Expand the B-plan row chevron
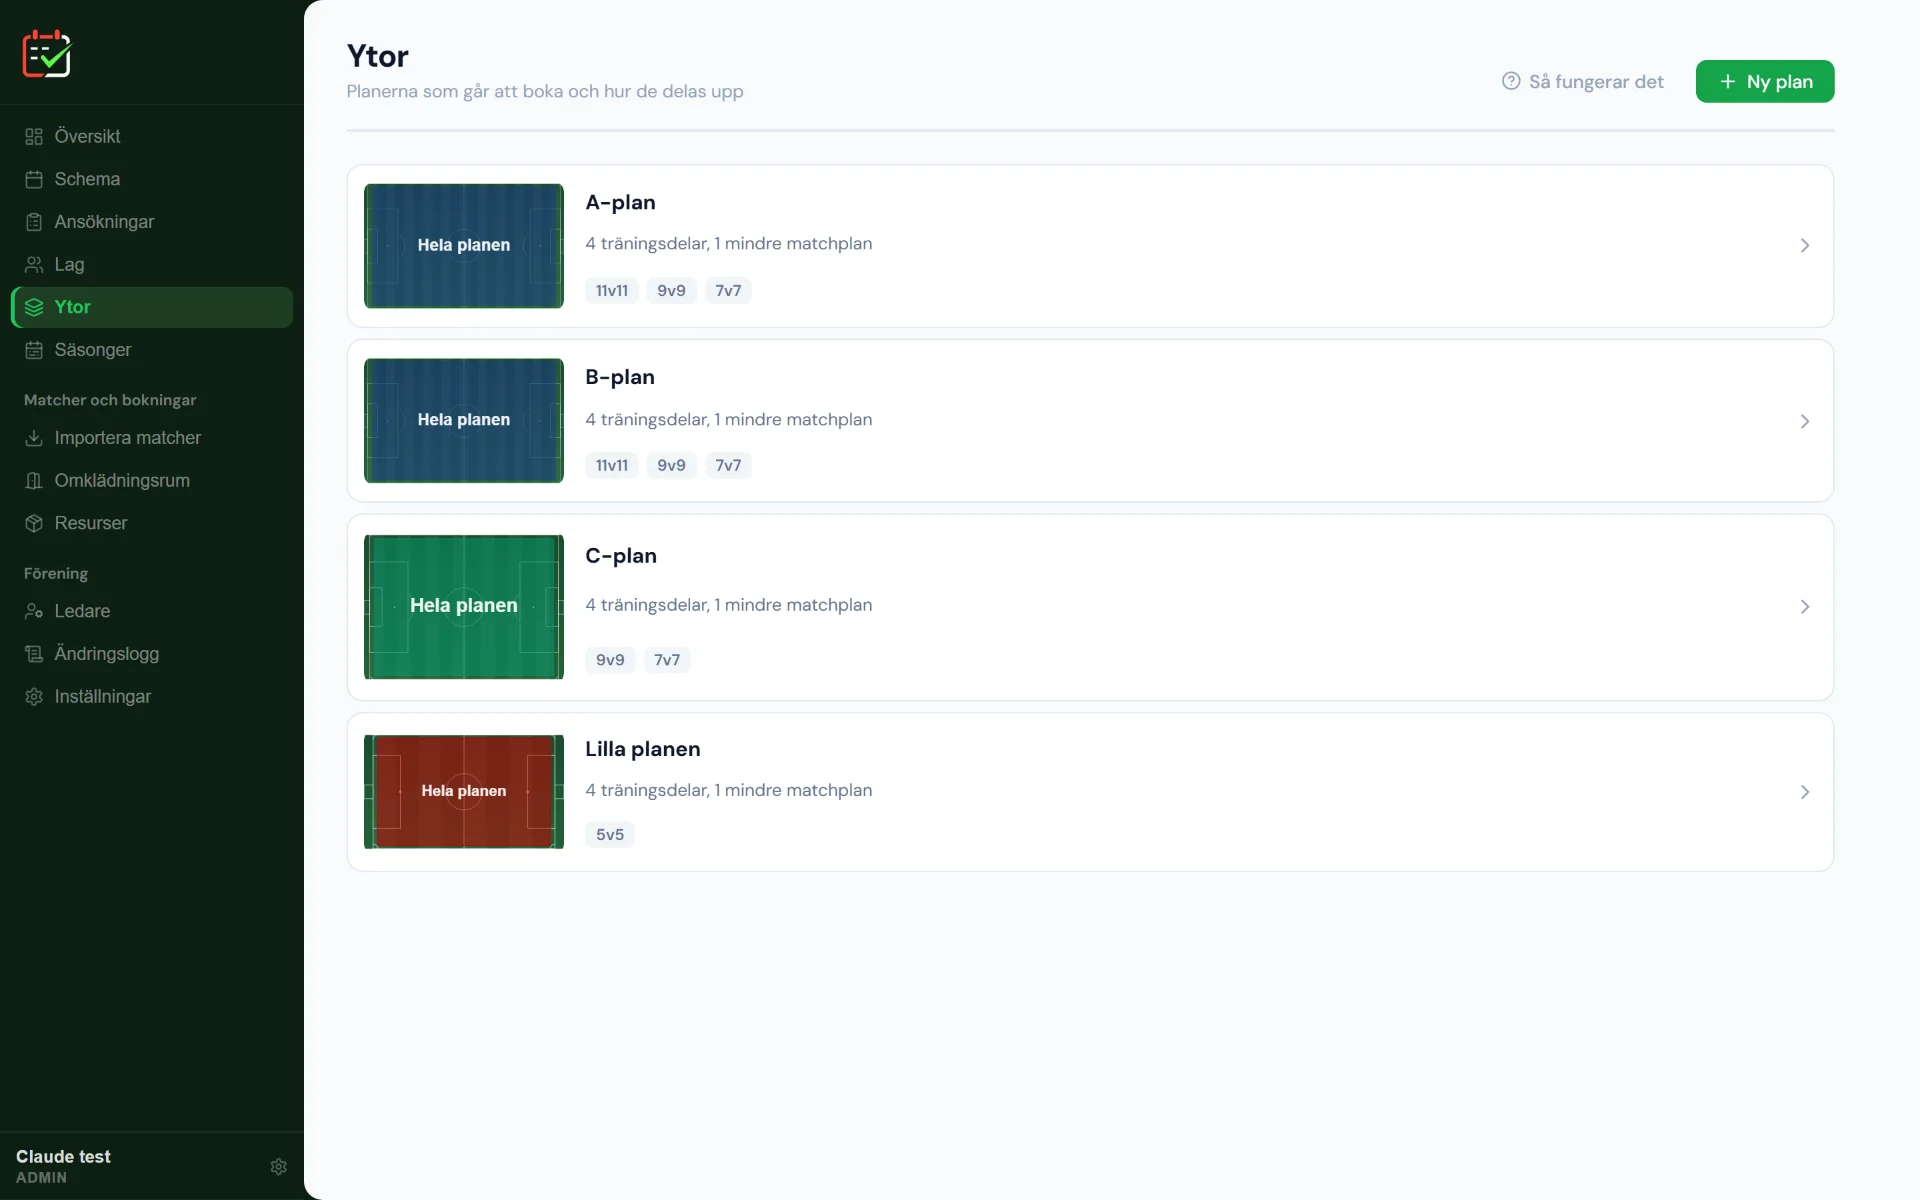The image size is (1920, 1200). click(1805, 421)
